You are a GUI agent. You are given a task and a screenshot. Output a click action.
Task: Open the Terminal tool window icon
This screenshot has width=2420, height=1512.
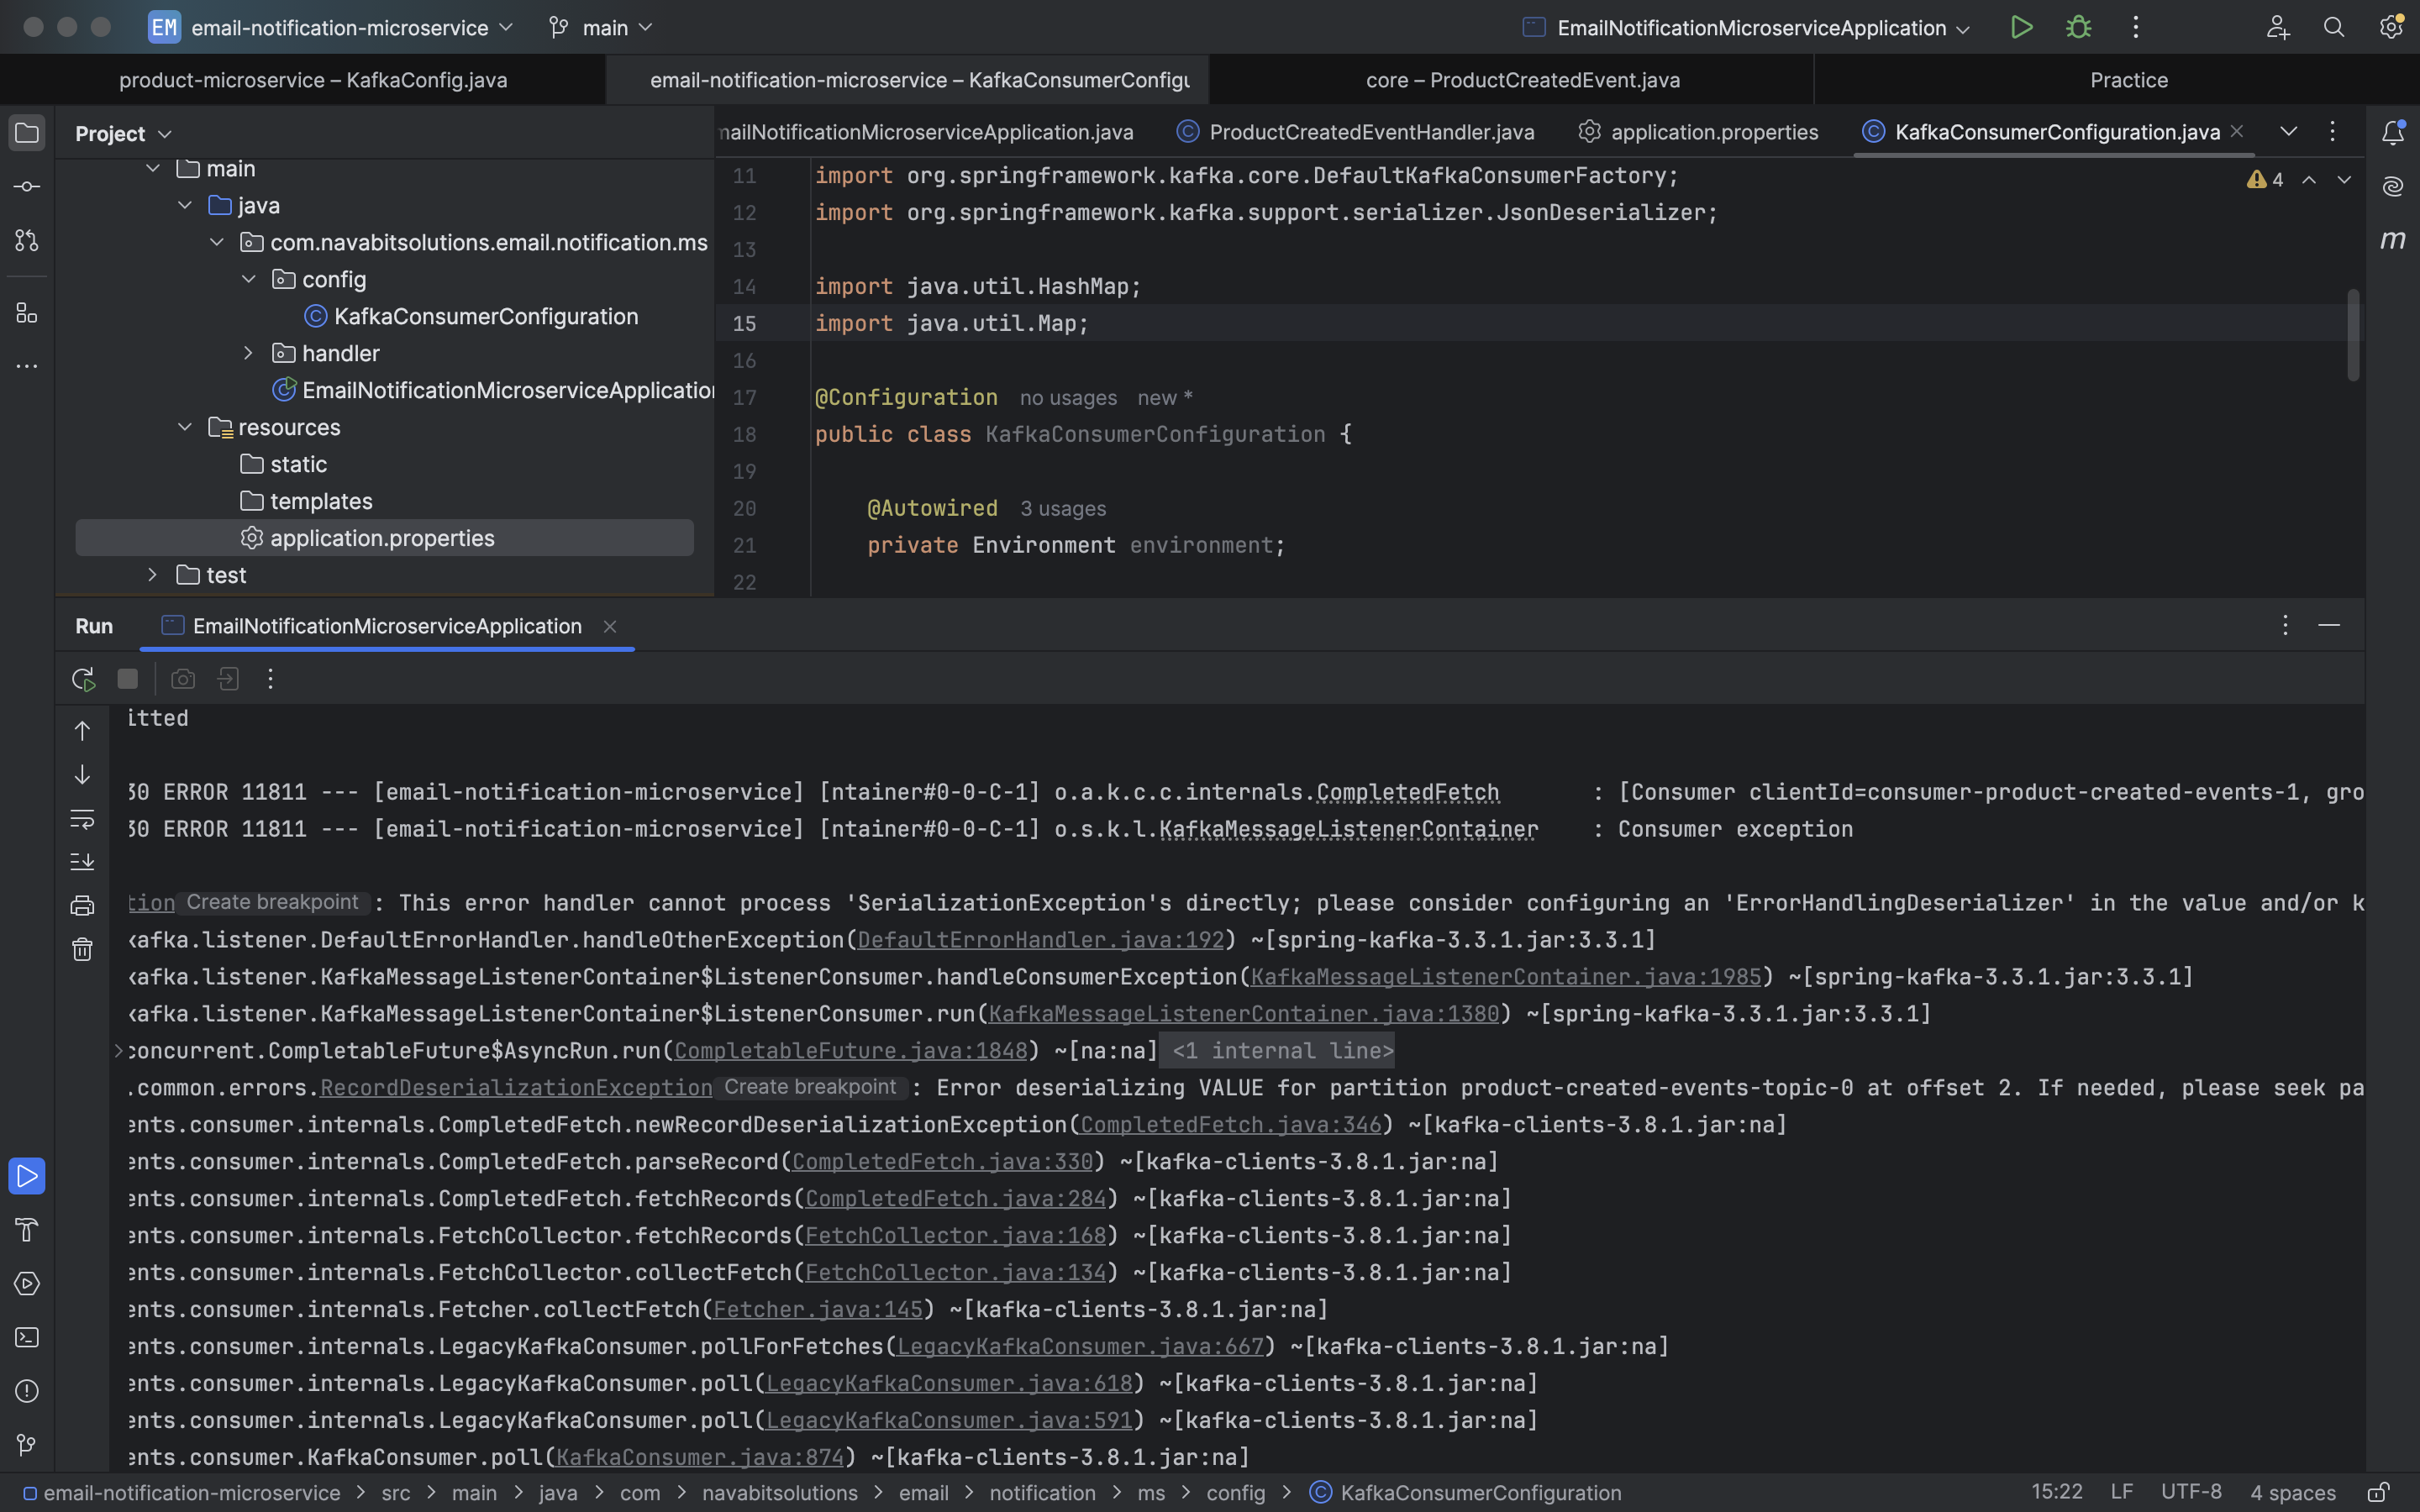click(x=27, y=1337)
